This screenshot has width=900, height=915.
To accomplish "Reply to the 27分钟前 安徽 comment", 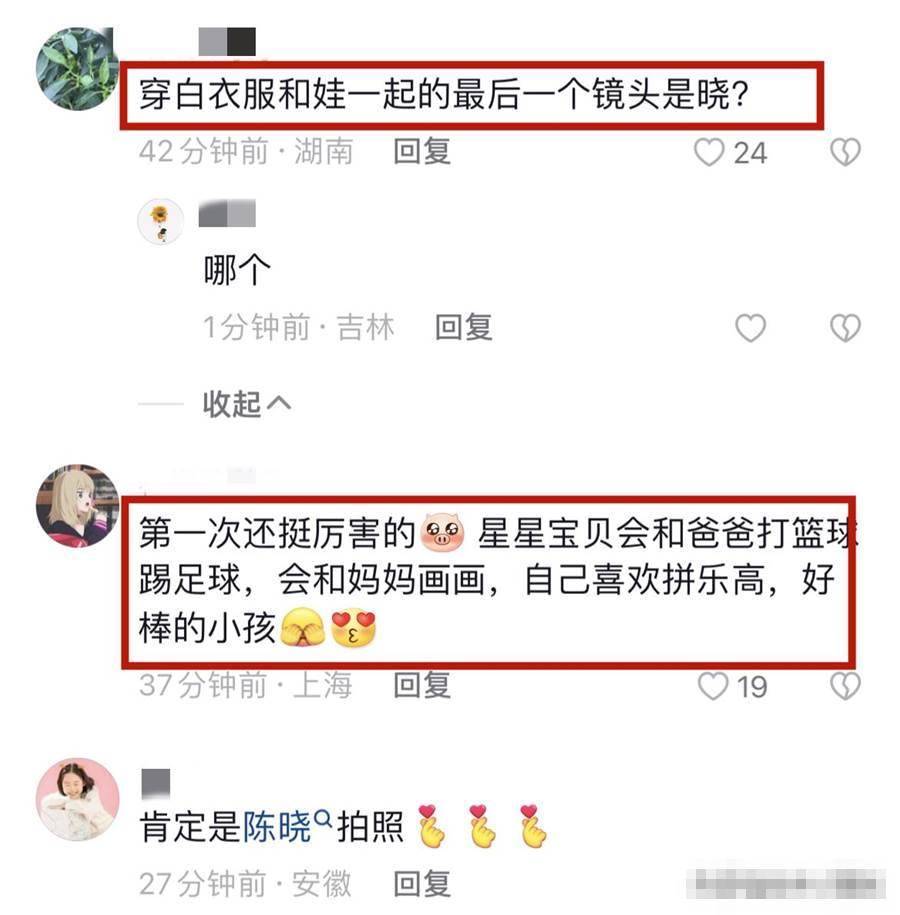I will (422, 883).
